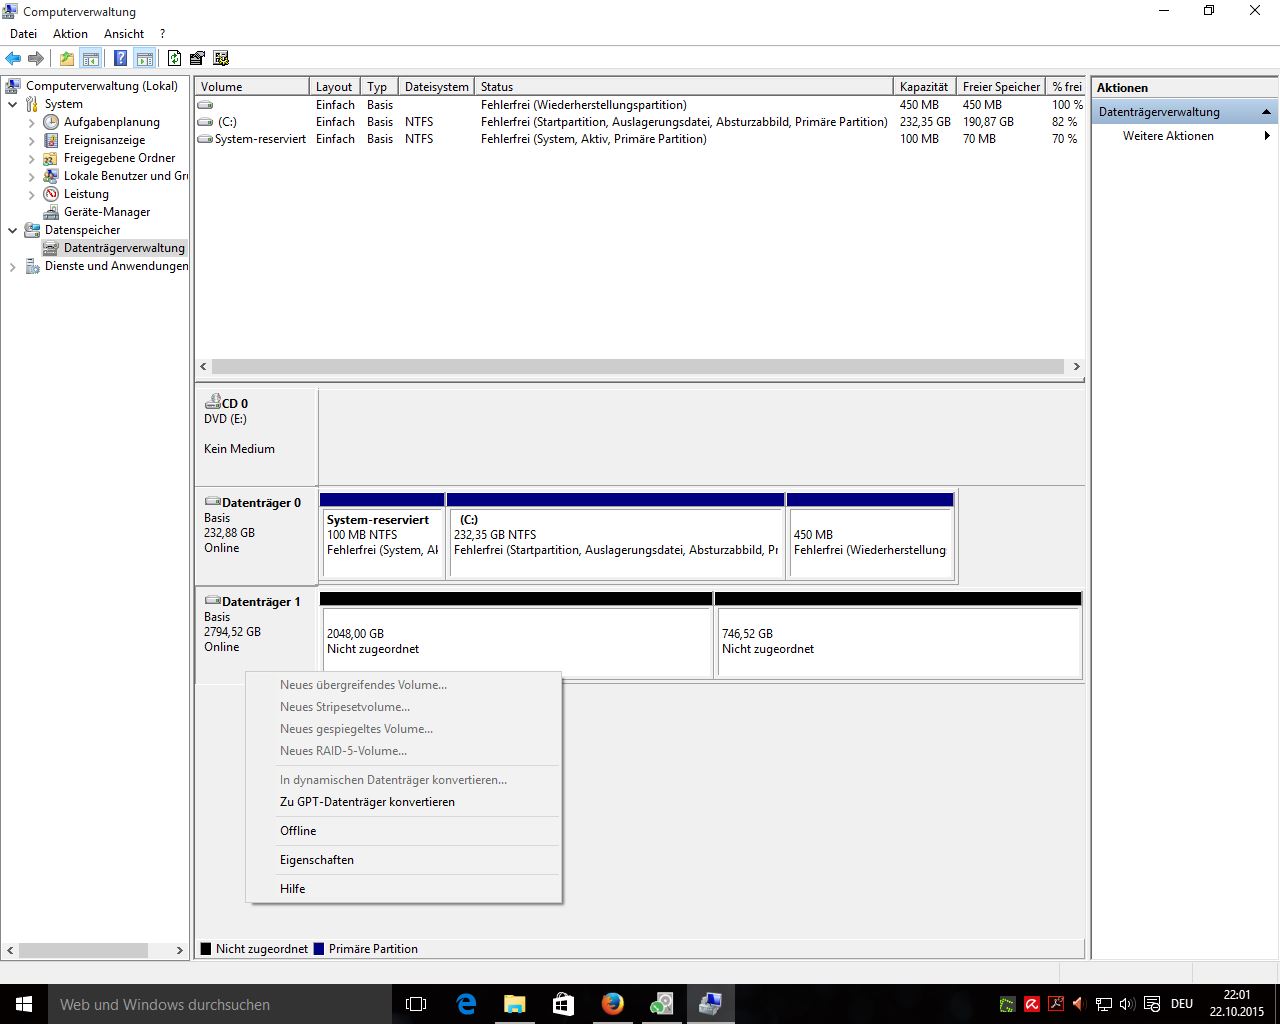This screenshot has width=1280, height=1024.
Task: Open Microsoft Edge from taskbar
Action: pyautogui.click(x=466, y=1004)
